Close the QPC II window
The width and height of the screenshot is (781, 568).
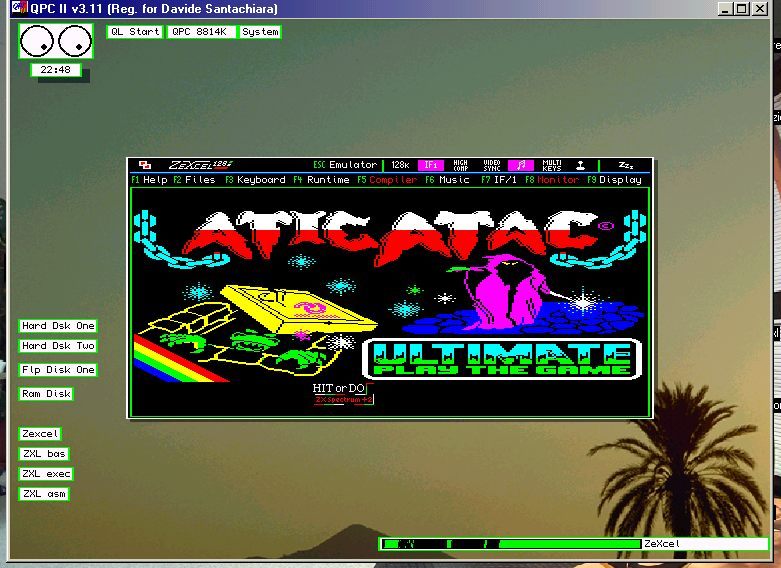[760, 8]
